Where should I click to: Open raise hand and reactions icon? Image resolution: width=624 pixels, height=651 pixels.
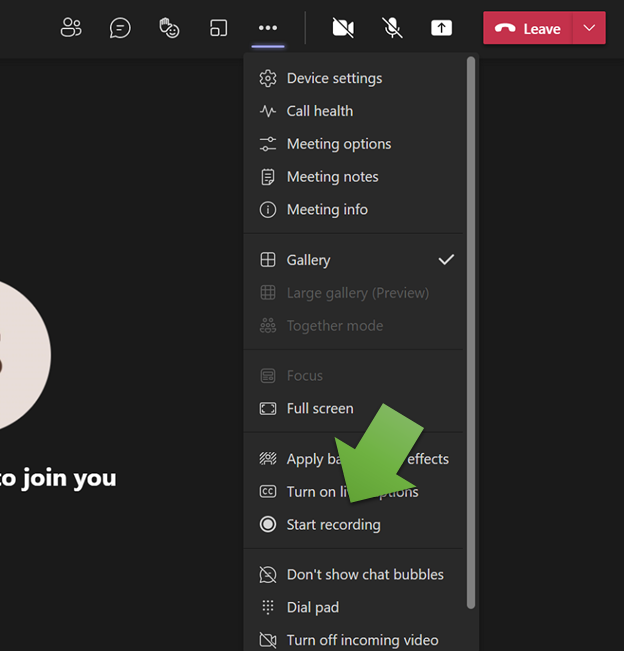pos(169,28)
